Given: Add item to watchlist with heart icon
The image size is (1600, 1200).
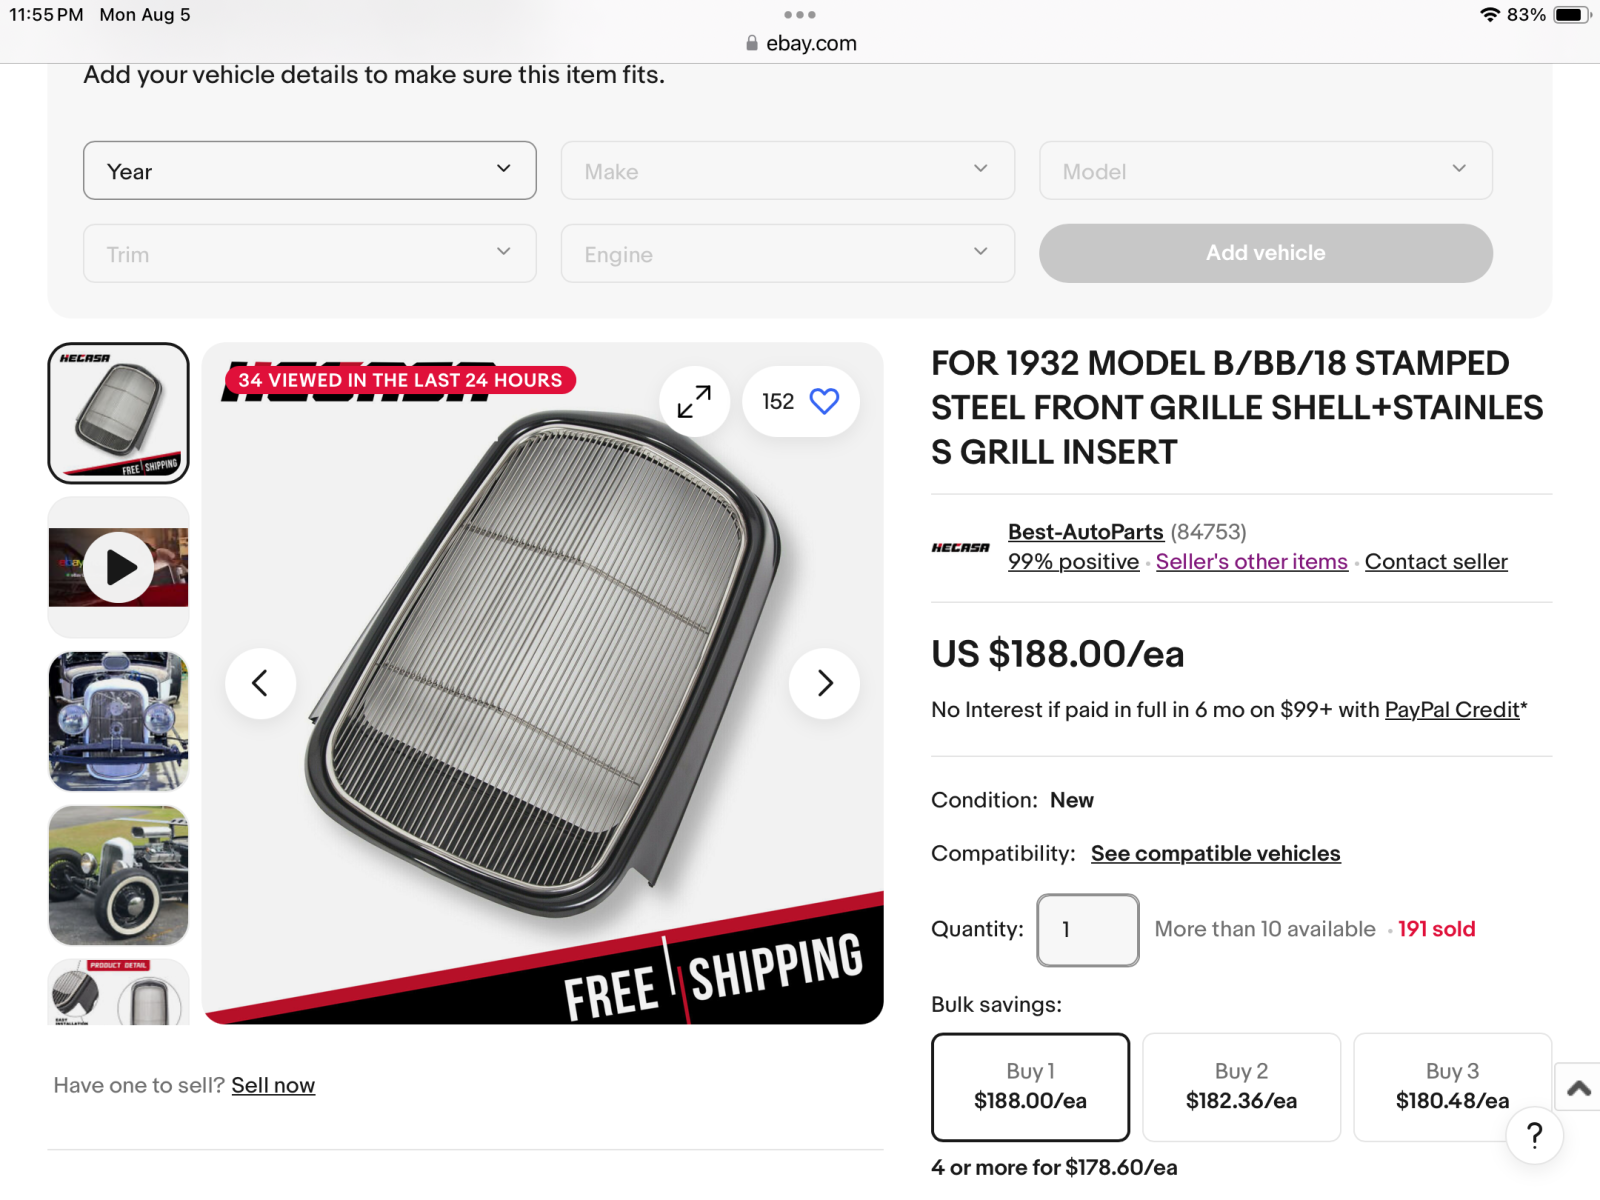Looking at the screenshot, I should click(824, 402).
